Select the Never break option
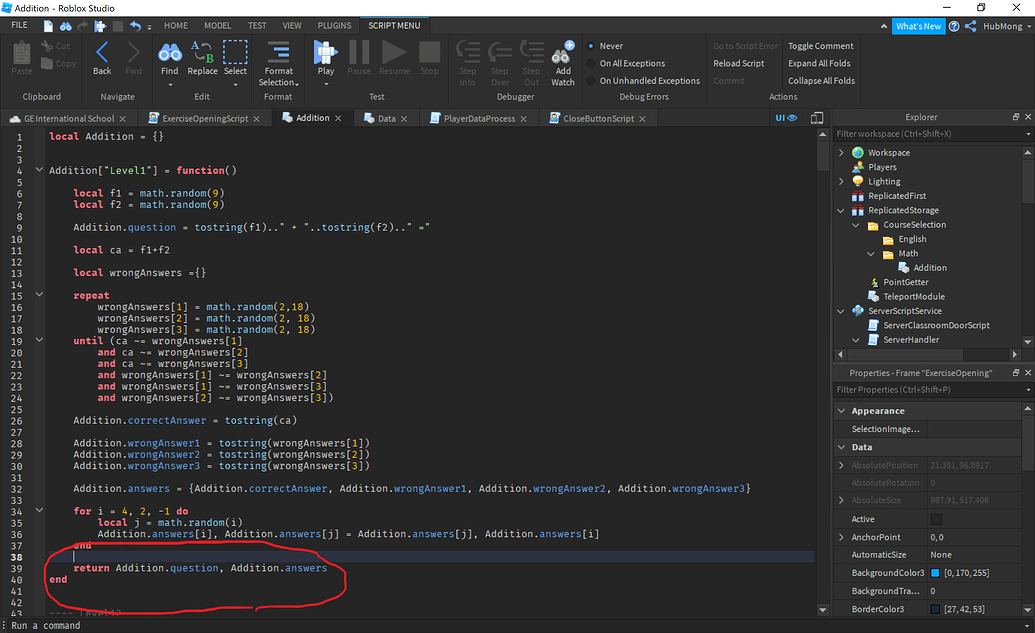Image resolution: width=1035 pixels, height=633 pixels. coord(591,46)
